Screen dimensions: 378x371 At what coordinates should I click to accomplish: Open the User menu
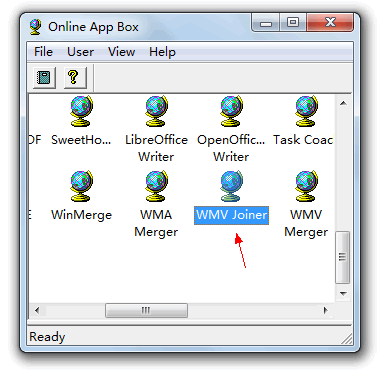tap(80, 52)
